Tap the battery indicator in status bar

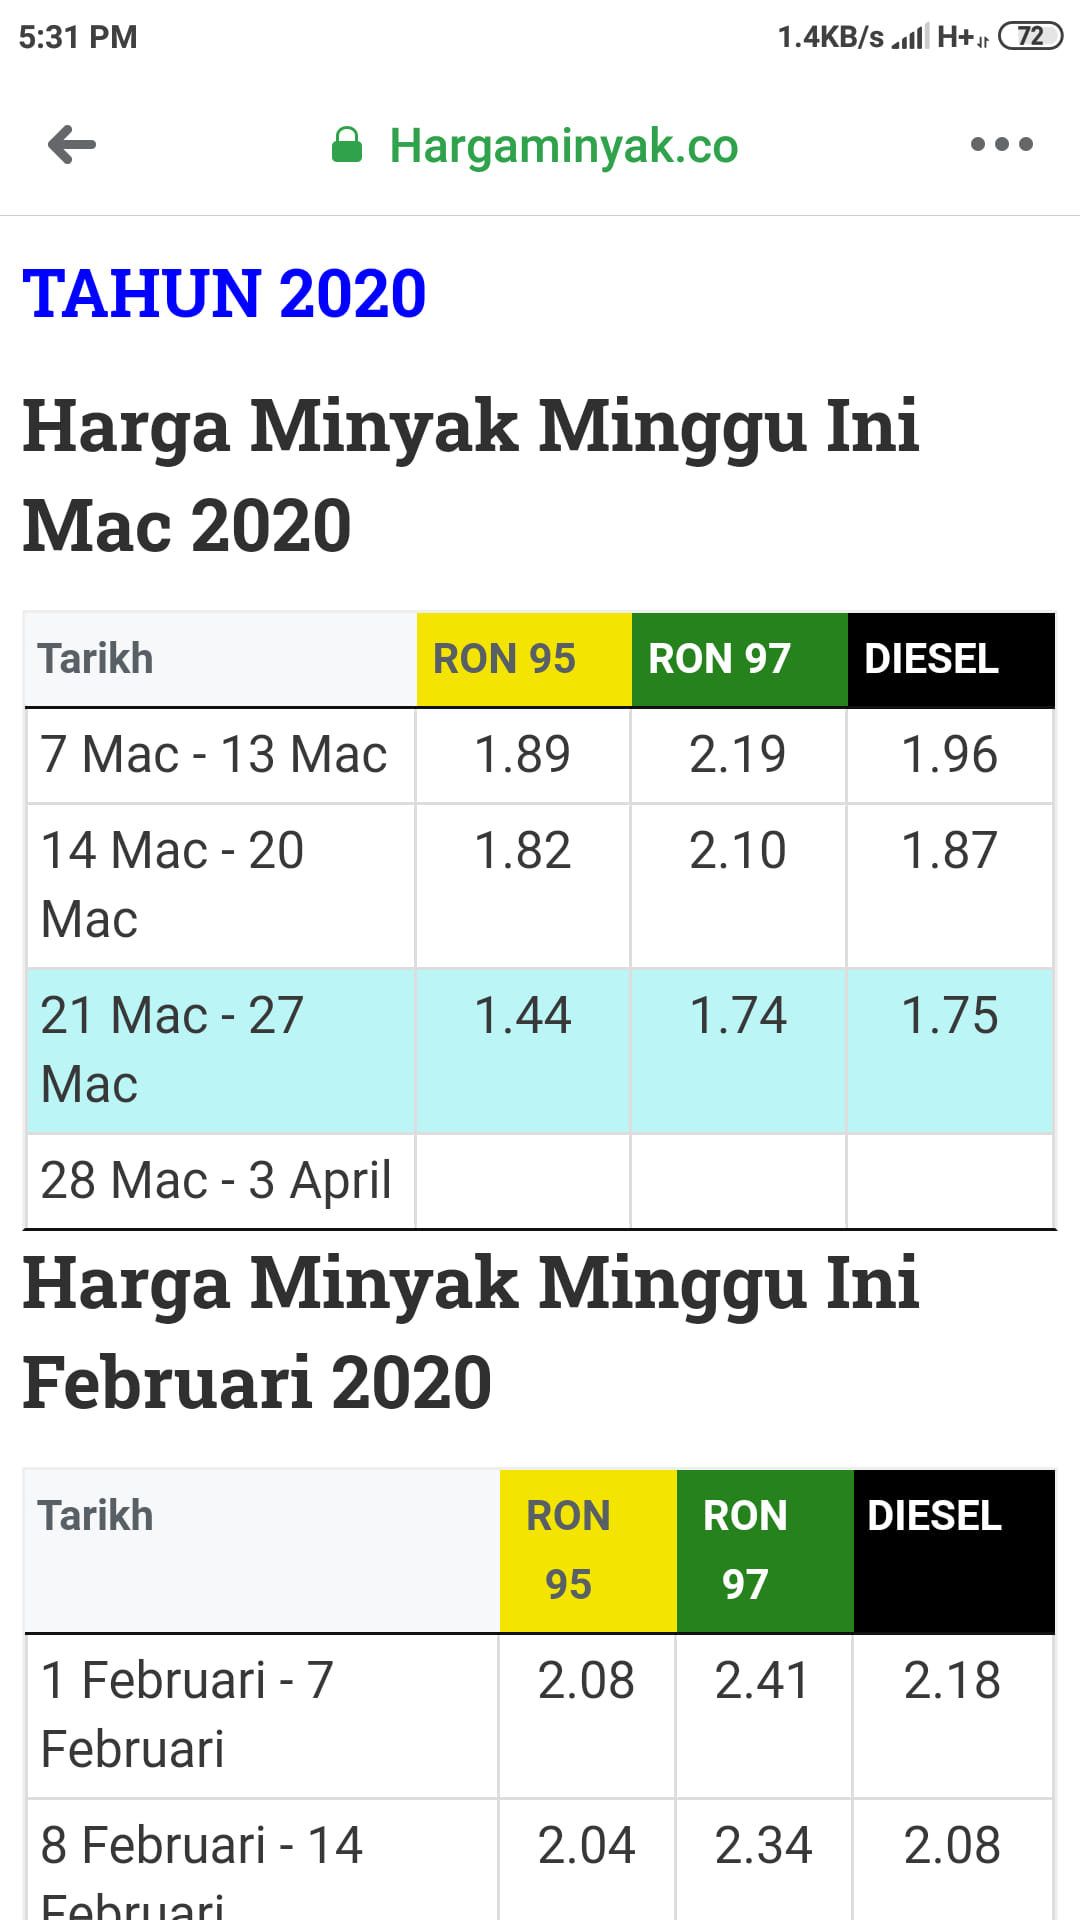(x=1030, y=37)
